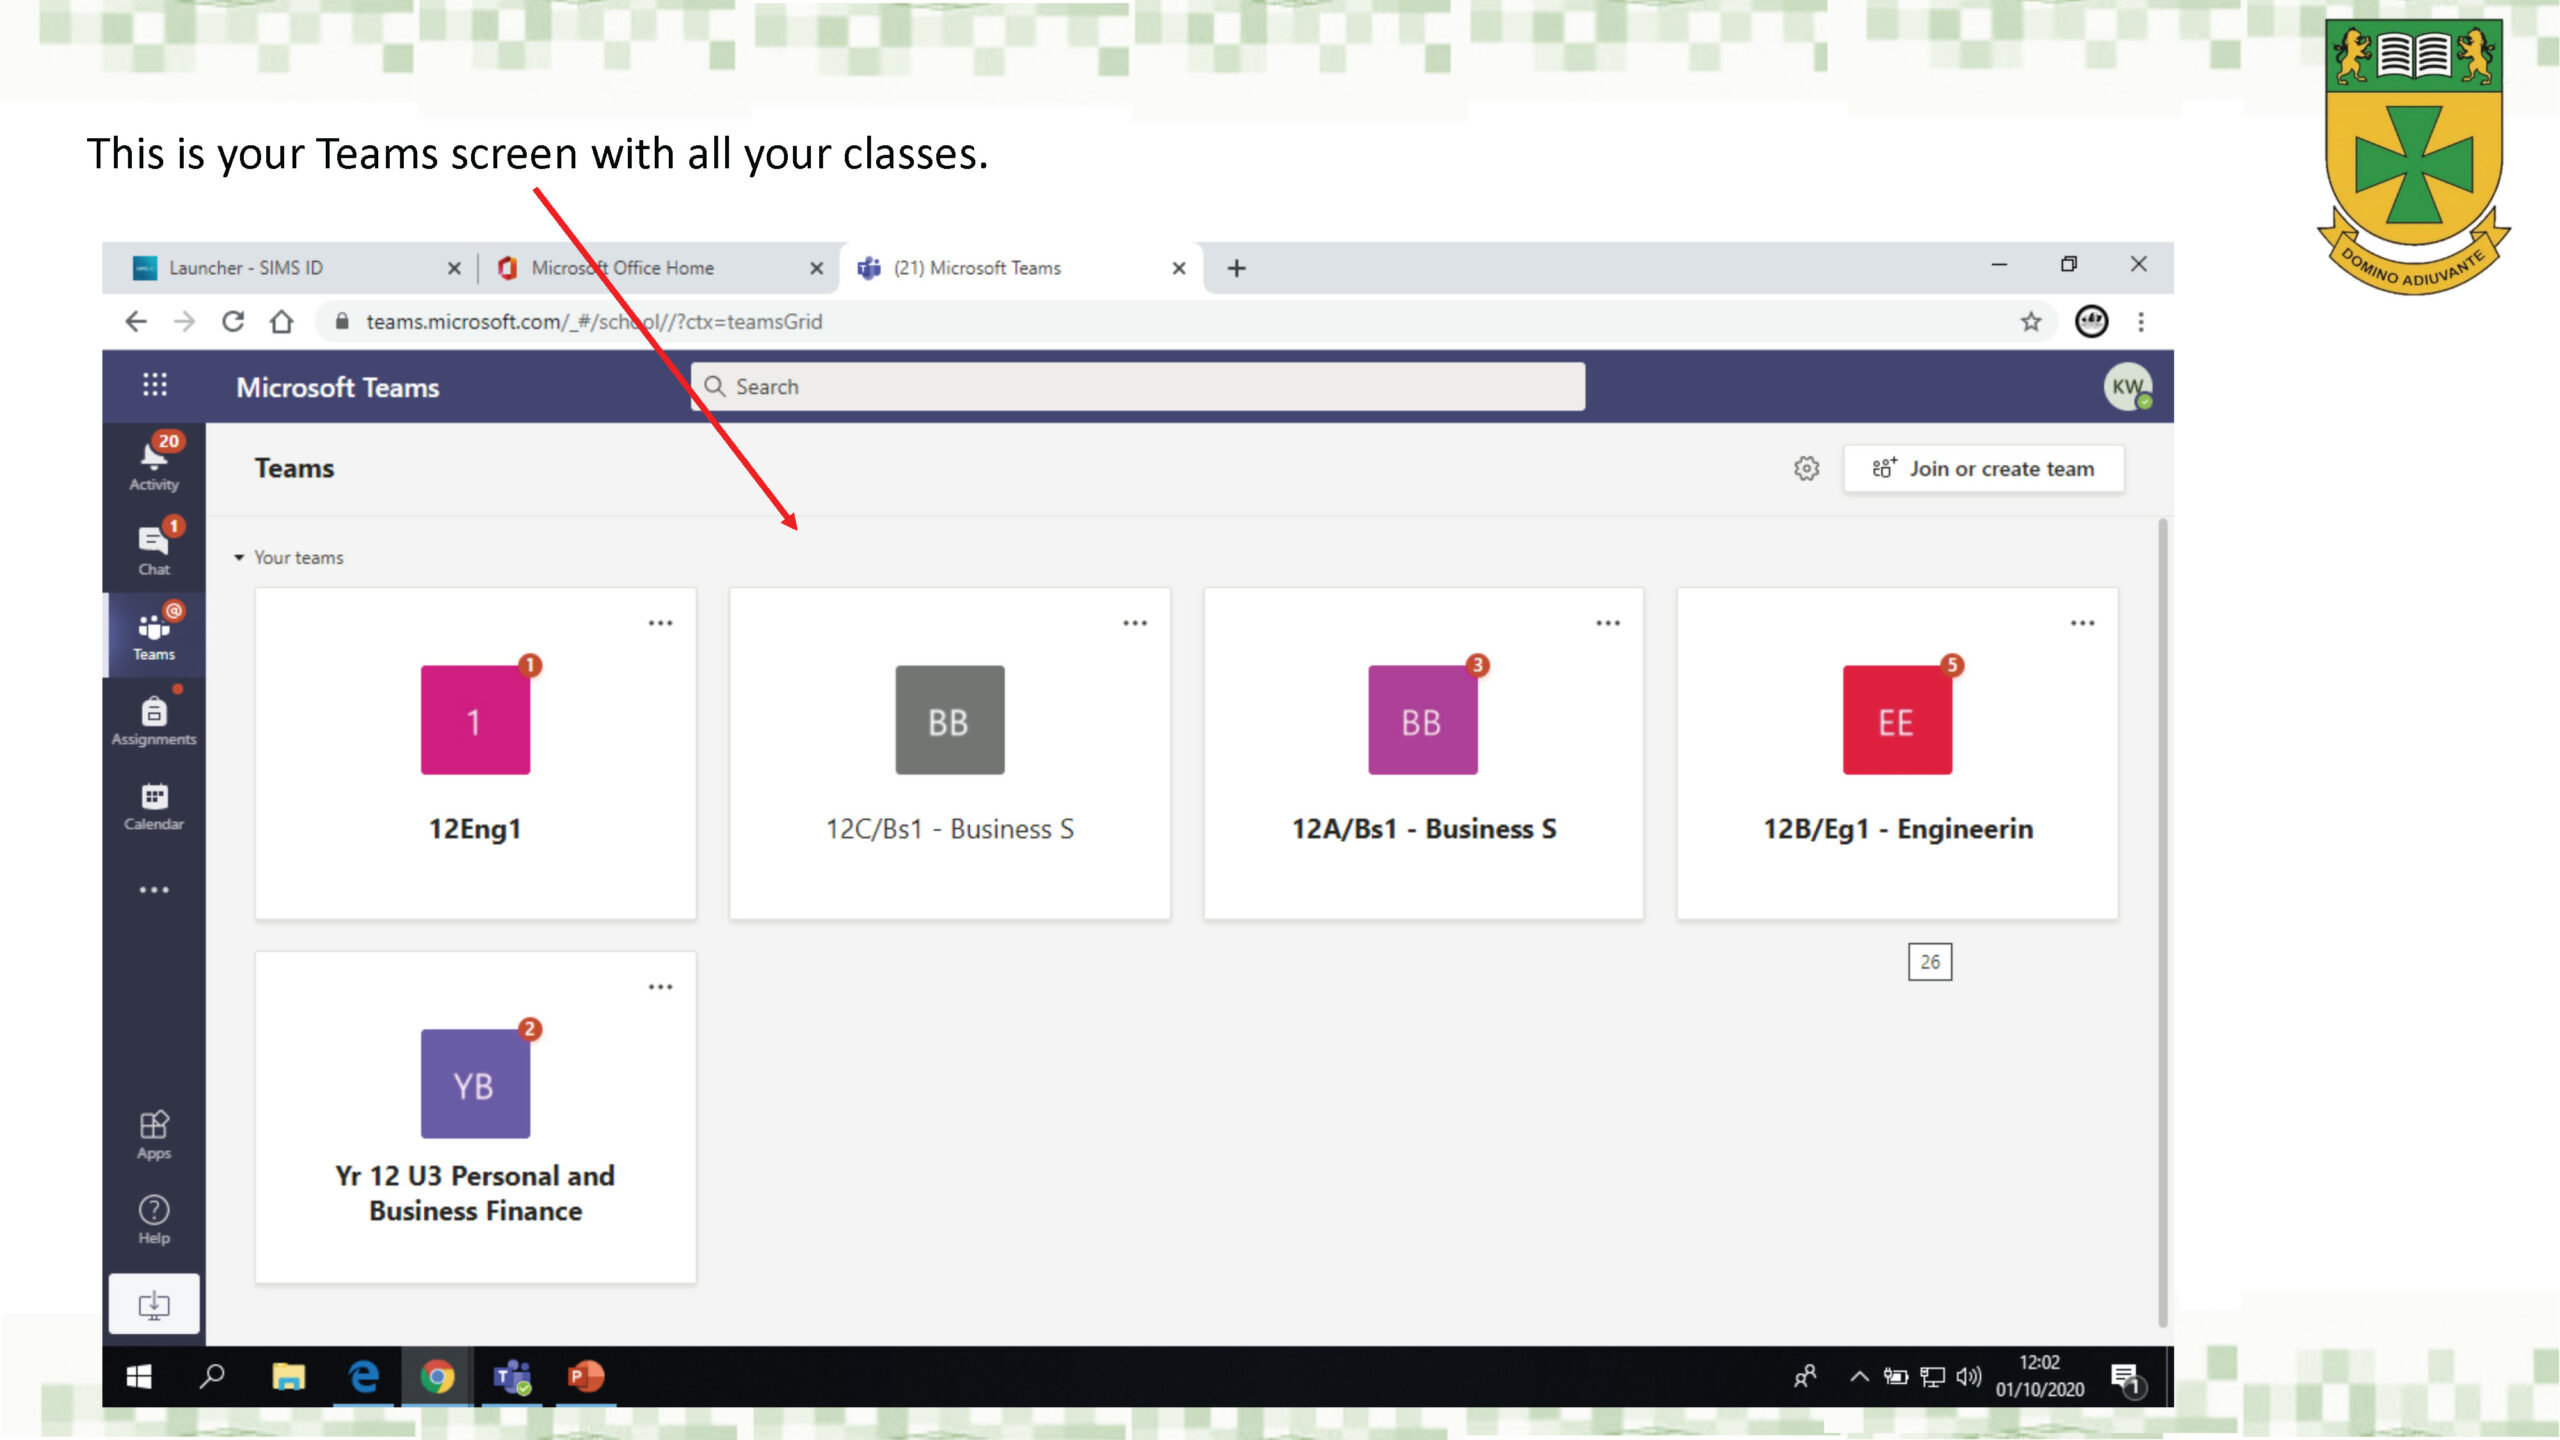Open more options for Yr 12 U3 team

click(661, 987)
